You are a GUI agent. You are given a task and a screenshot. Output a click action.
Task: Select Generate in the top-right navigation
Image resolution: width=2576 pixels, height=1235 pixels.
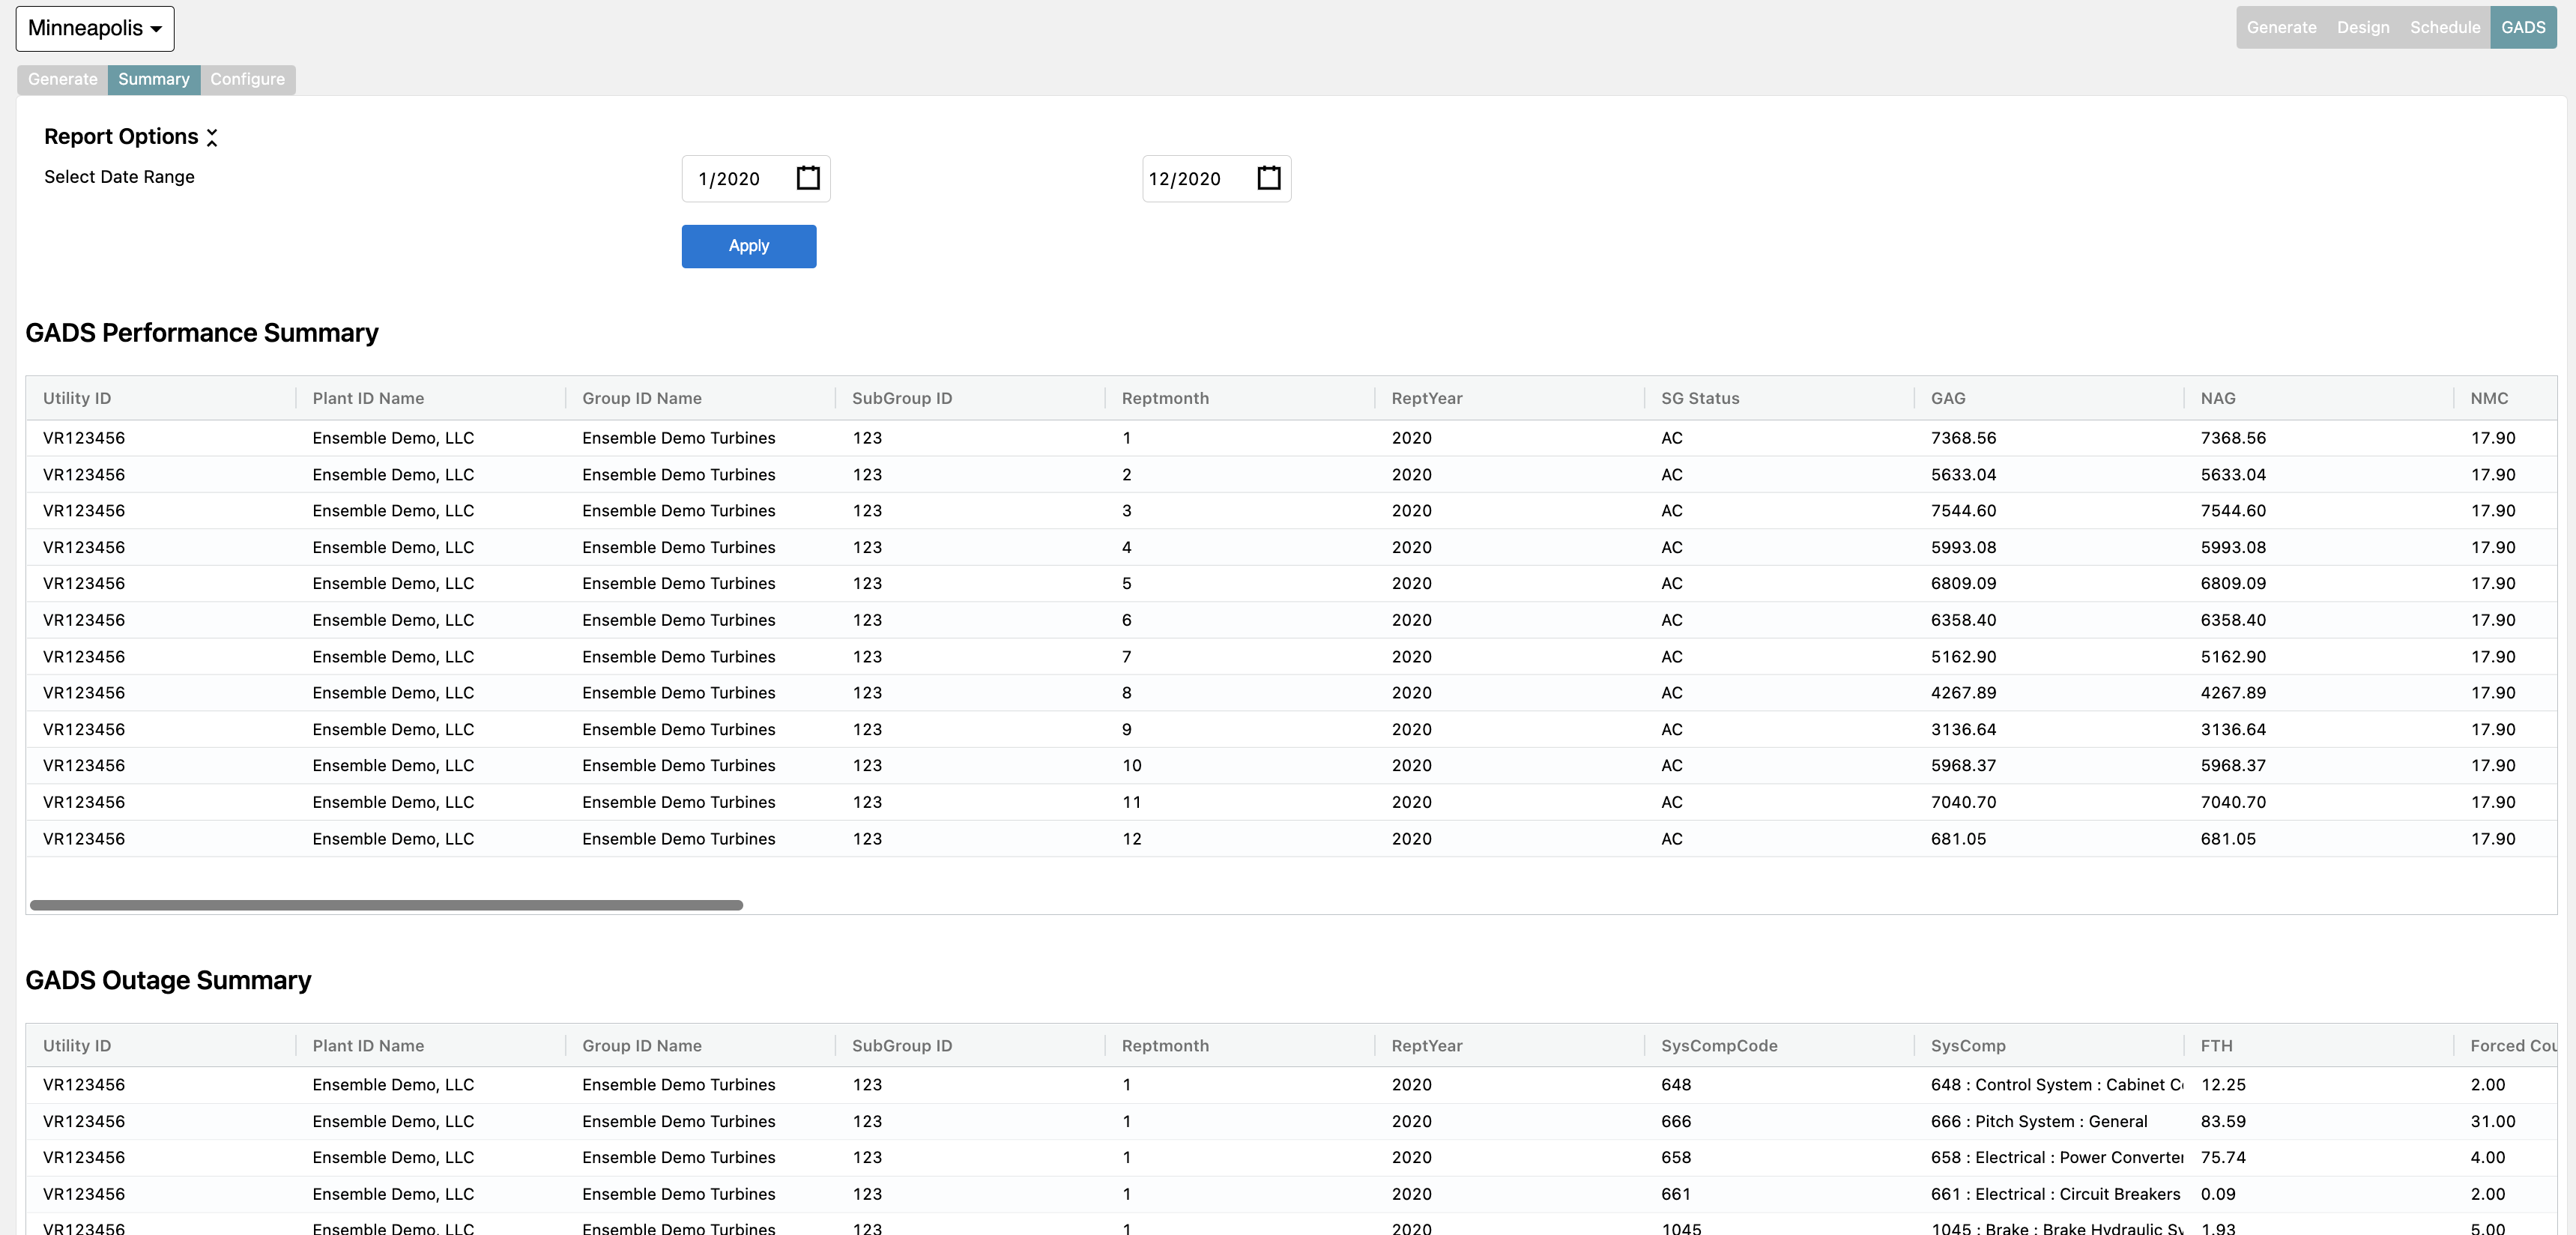2281,28
